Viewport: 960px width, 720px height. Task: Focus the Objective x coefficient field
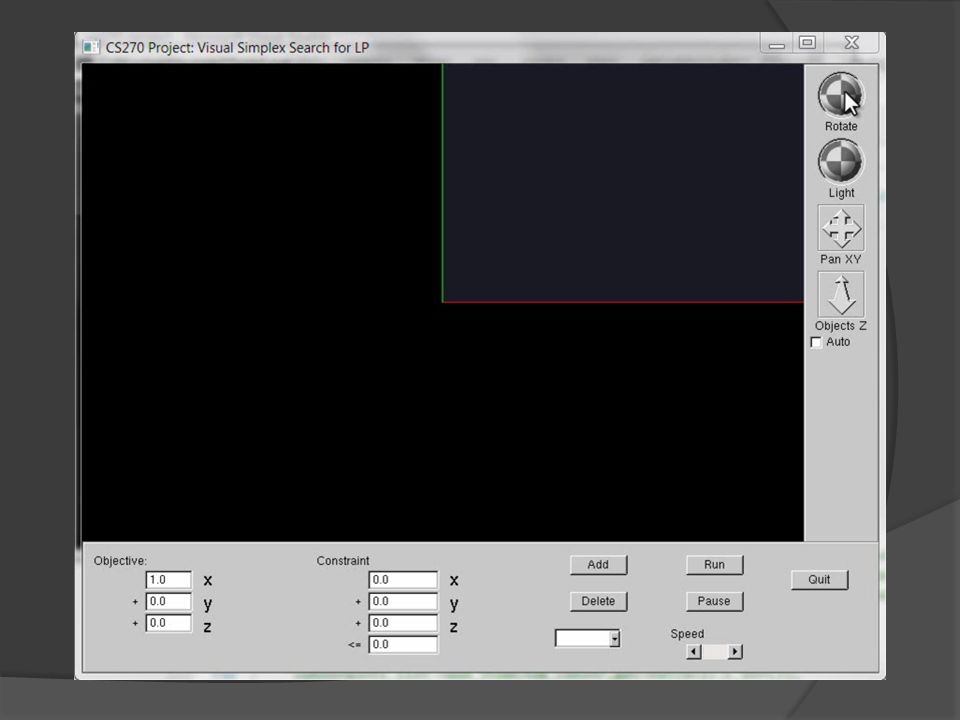point(168,580)
